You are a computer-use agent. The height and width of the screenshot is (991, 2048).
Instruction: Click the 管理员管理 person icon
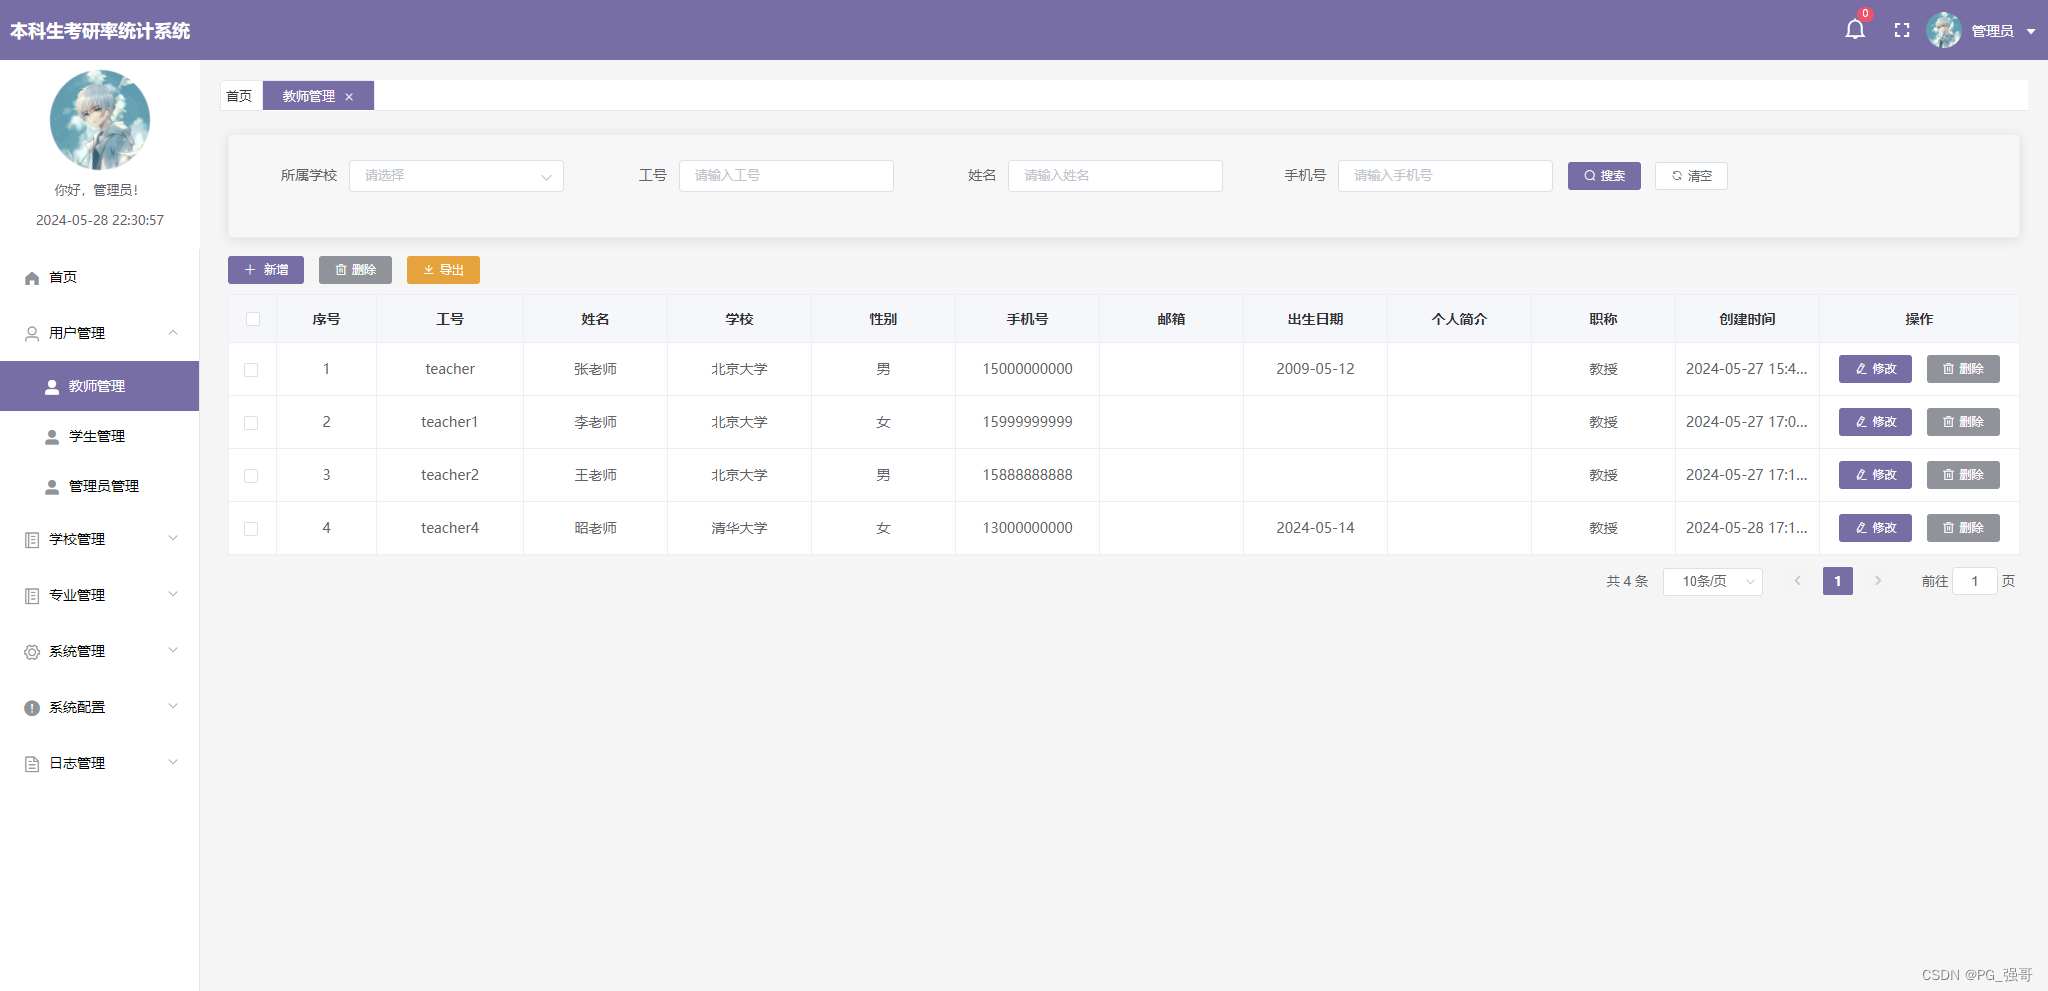coord(52,487)
